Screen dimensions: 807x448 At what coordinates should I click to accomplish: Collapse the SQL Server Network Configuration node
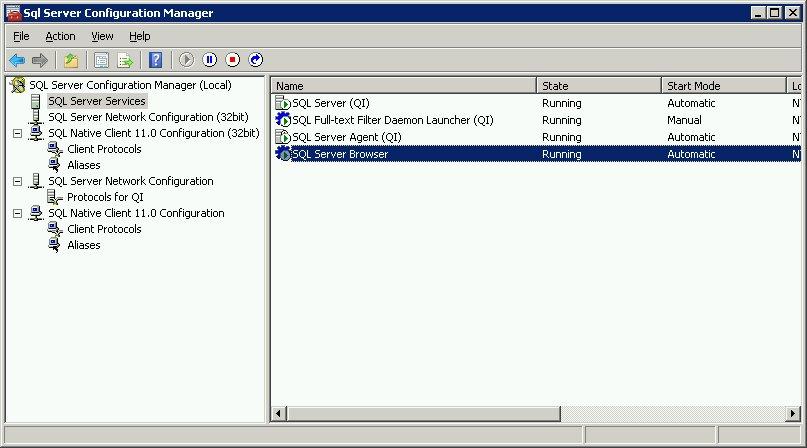pos(18,181)
